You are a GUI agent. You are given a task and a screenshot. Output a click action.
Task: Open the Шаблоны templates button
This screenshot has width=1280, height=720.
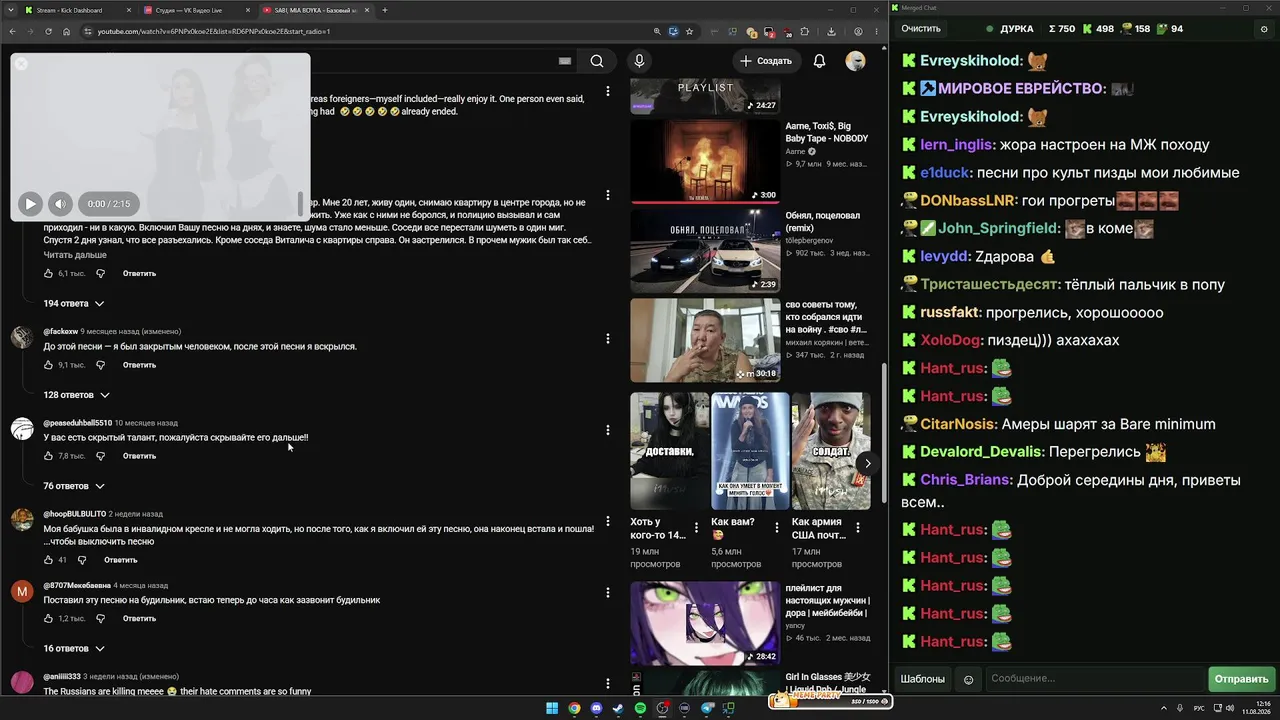coord(922,679)
